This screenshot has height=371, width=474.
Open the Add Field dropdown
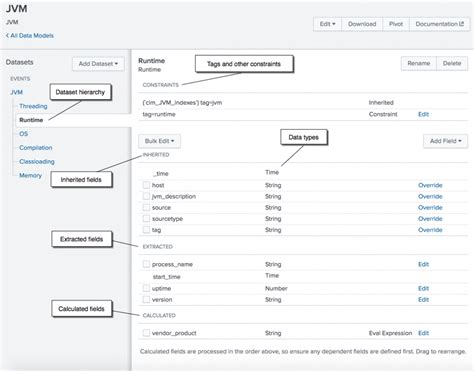(445, 141)
